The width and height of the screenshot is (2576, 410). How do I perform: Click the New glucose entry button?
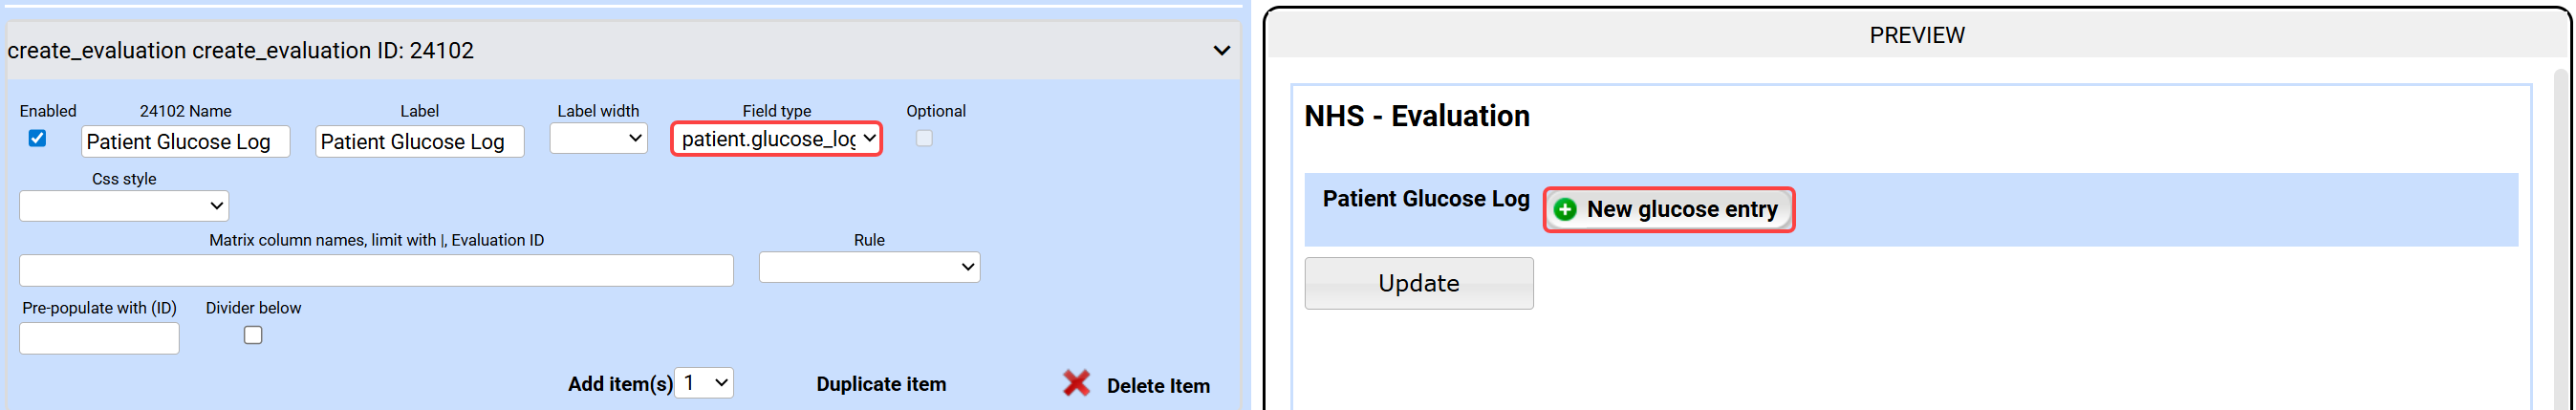[x=1680, y=209]
